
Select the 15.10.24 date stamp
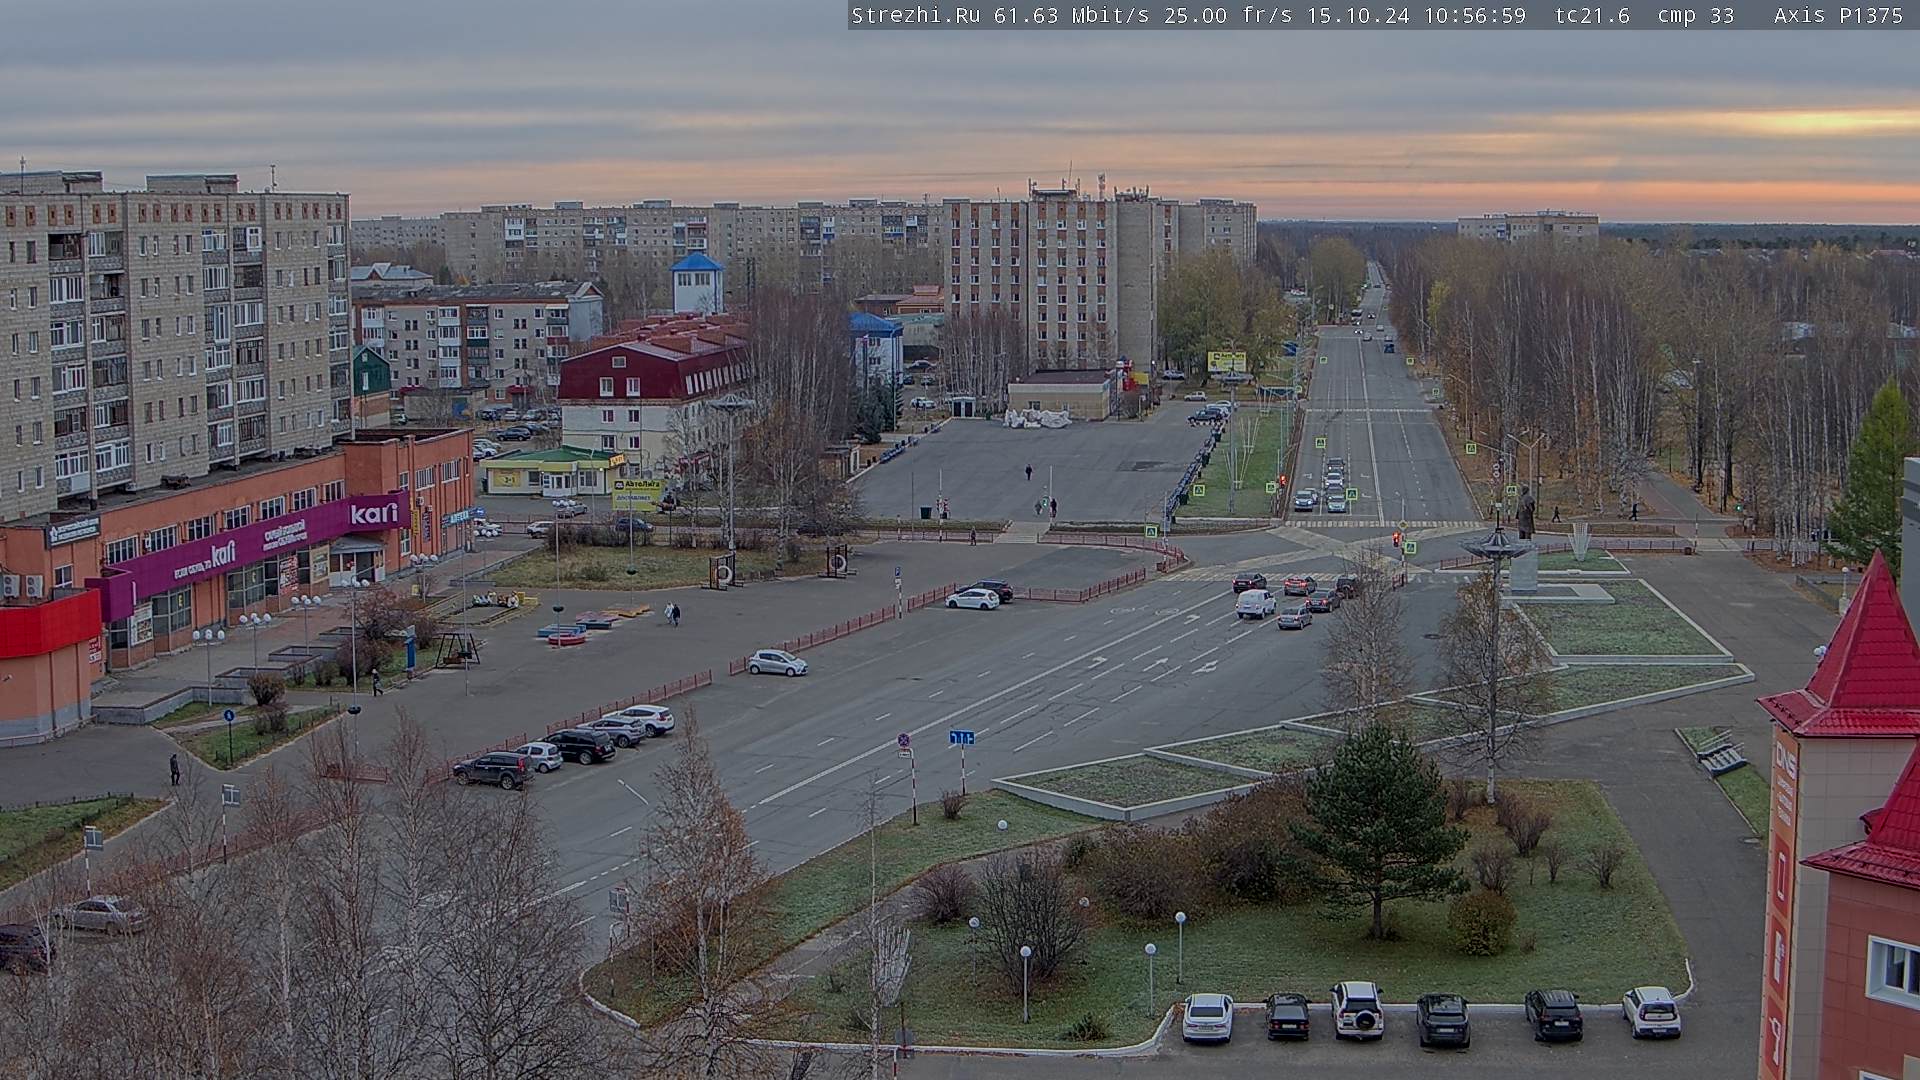(1359, 15)
